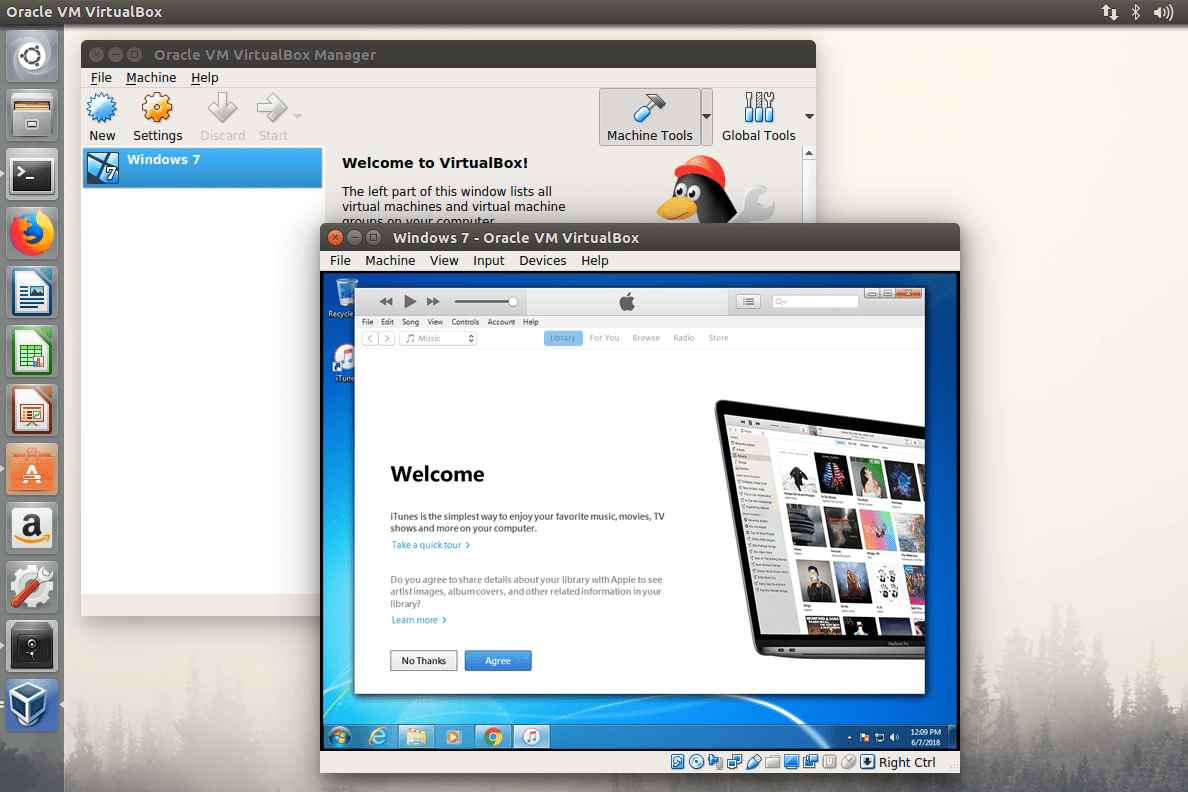Click the iTunes forward navigation arrow
The width and height of the screenshot is (1188, 792).
[x=386, y=338]
